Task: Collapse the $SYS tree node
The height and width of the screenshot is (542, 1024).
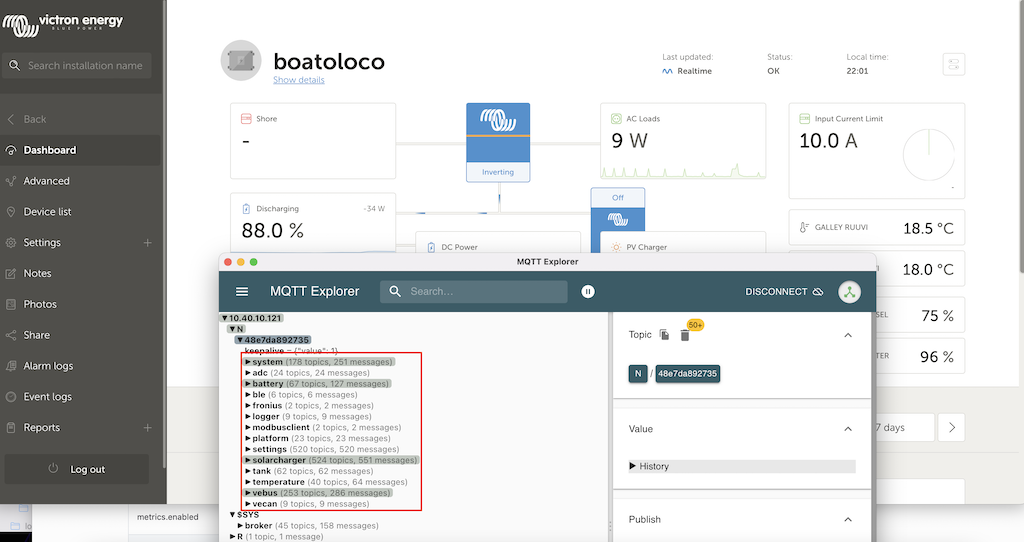Action: 232,515
